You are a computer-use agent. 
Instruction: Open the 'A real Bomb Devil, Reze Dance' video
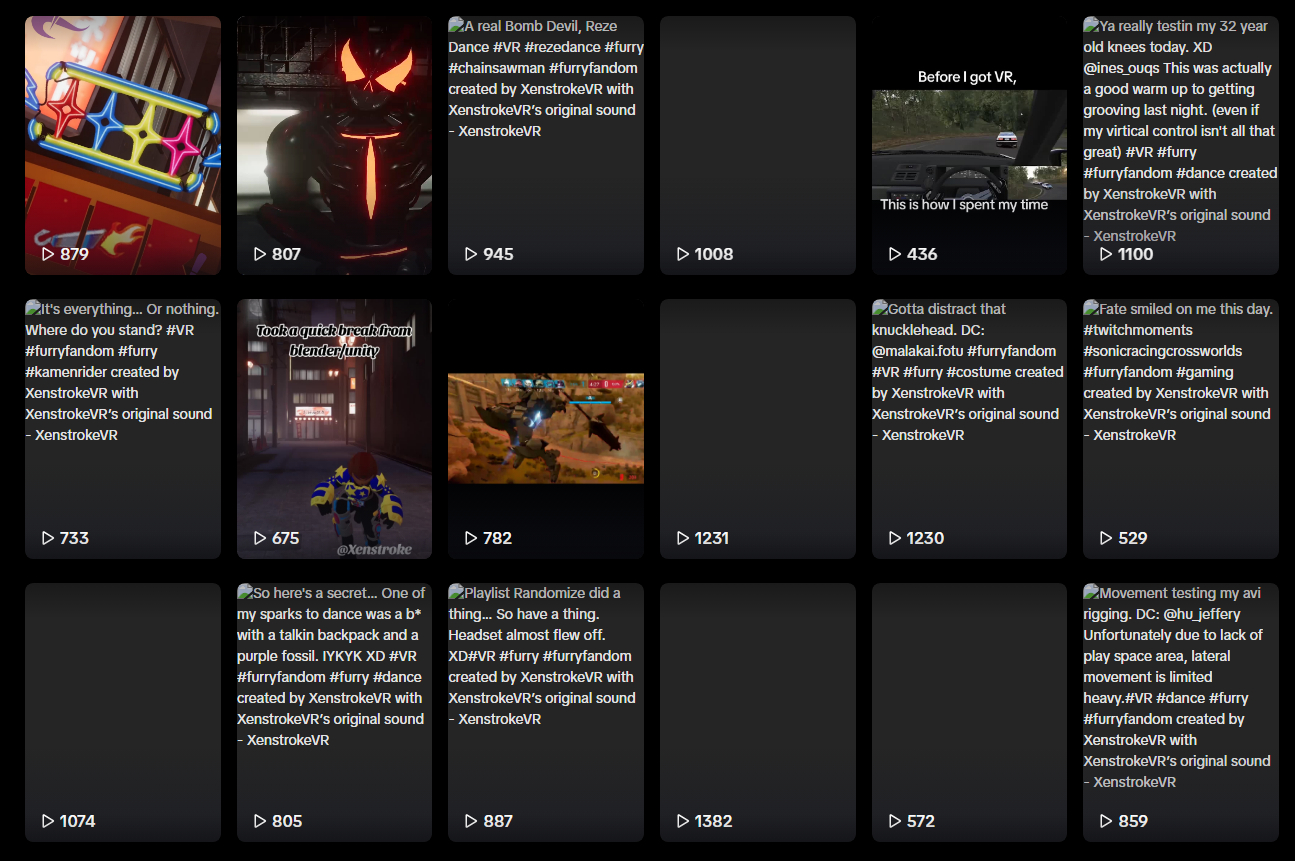click(x=546, y=145)
